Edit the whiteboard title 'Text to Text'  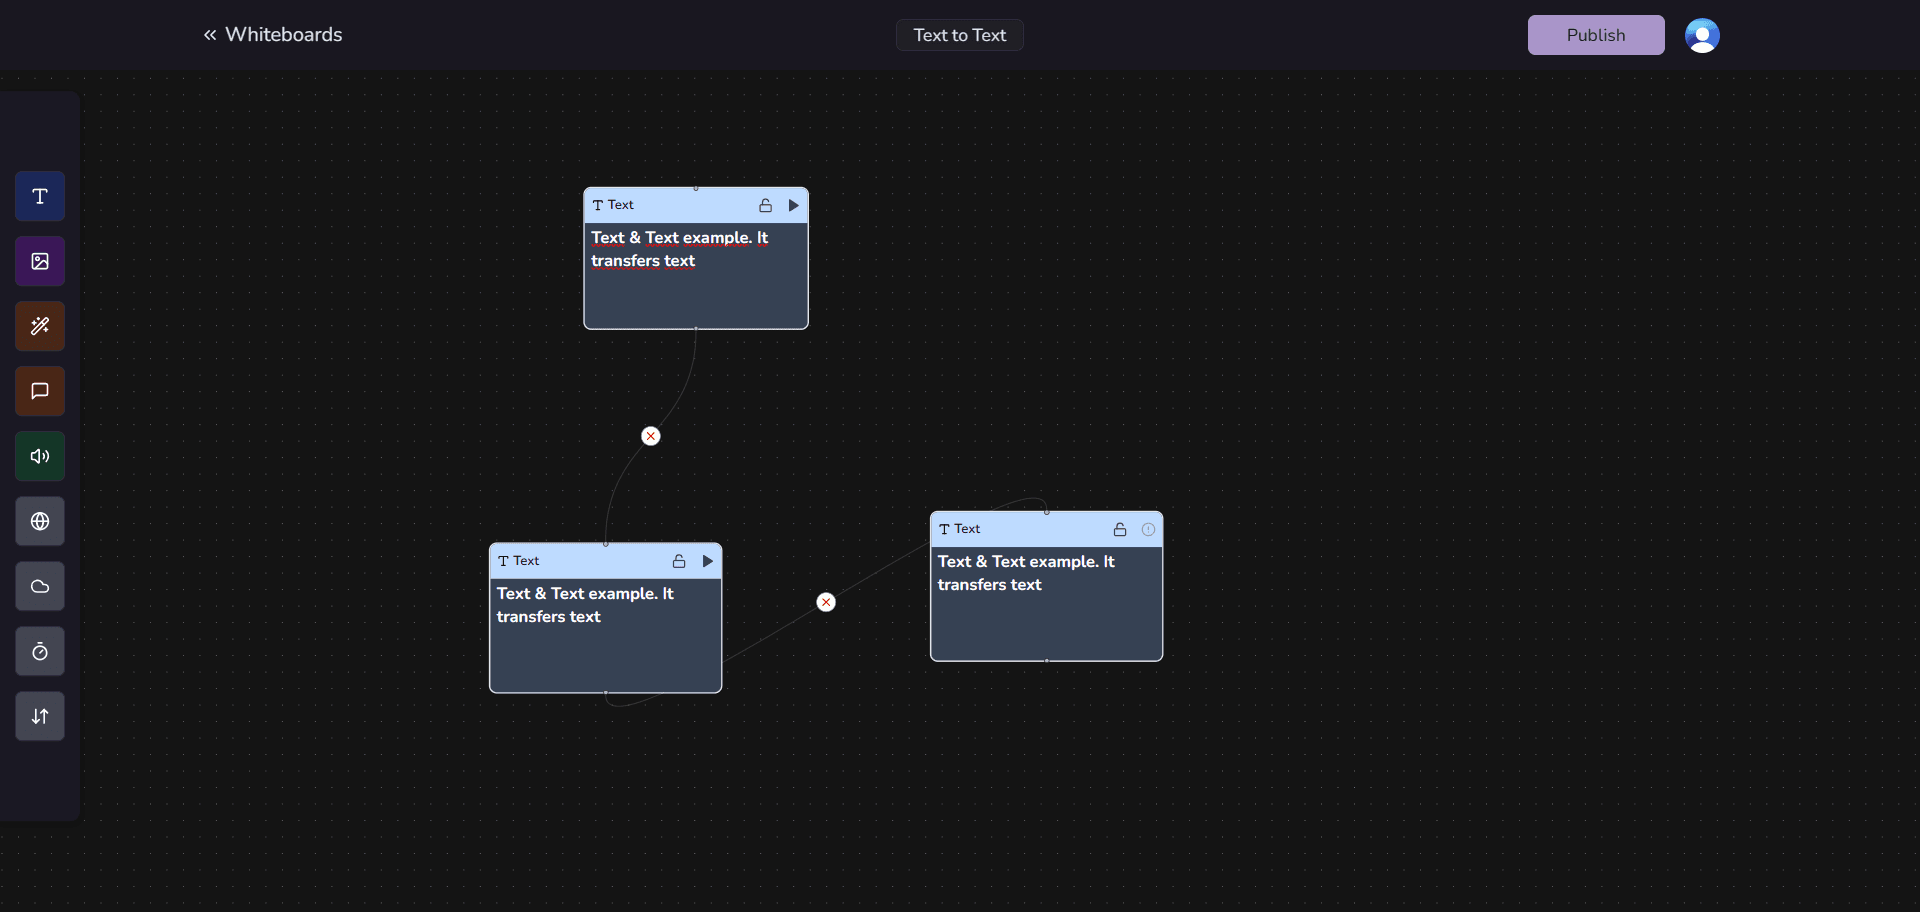coord(959,35)
